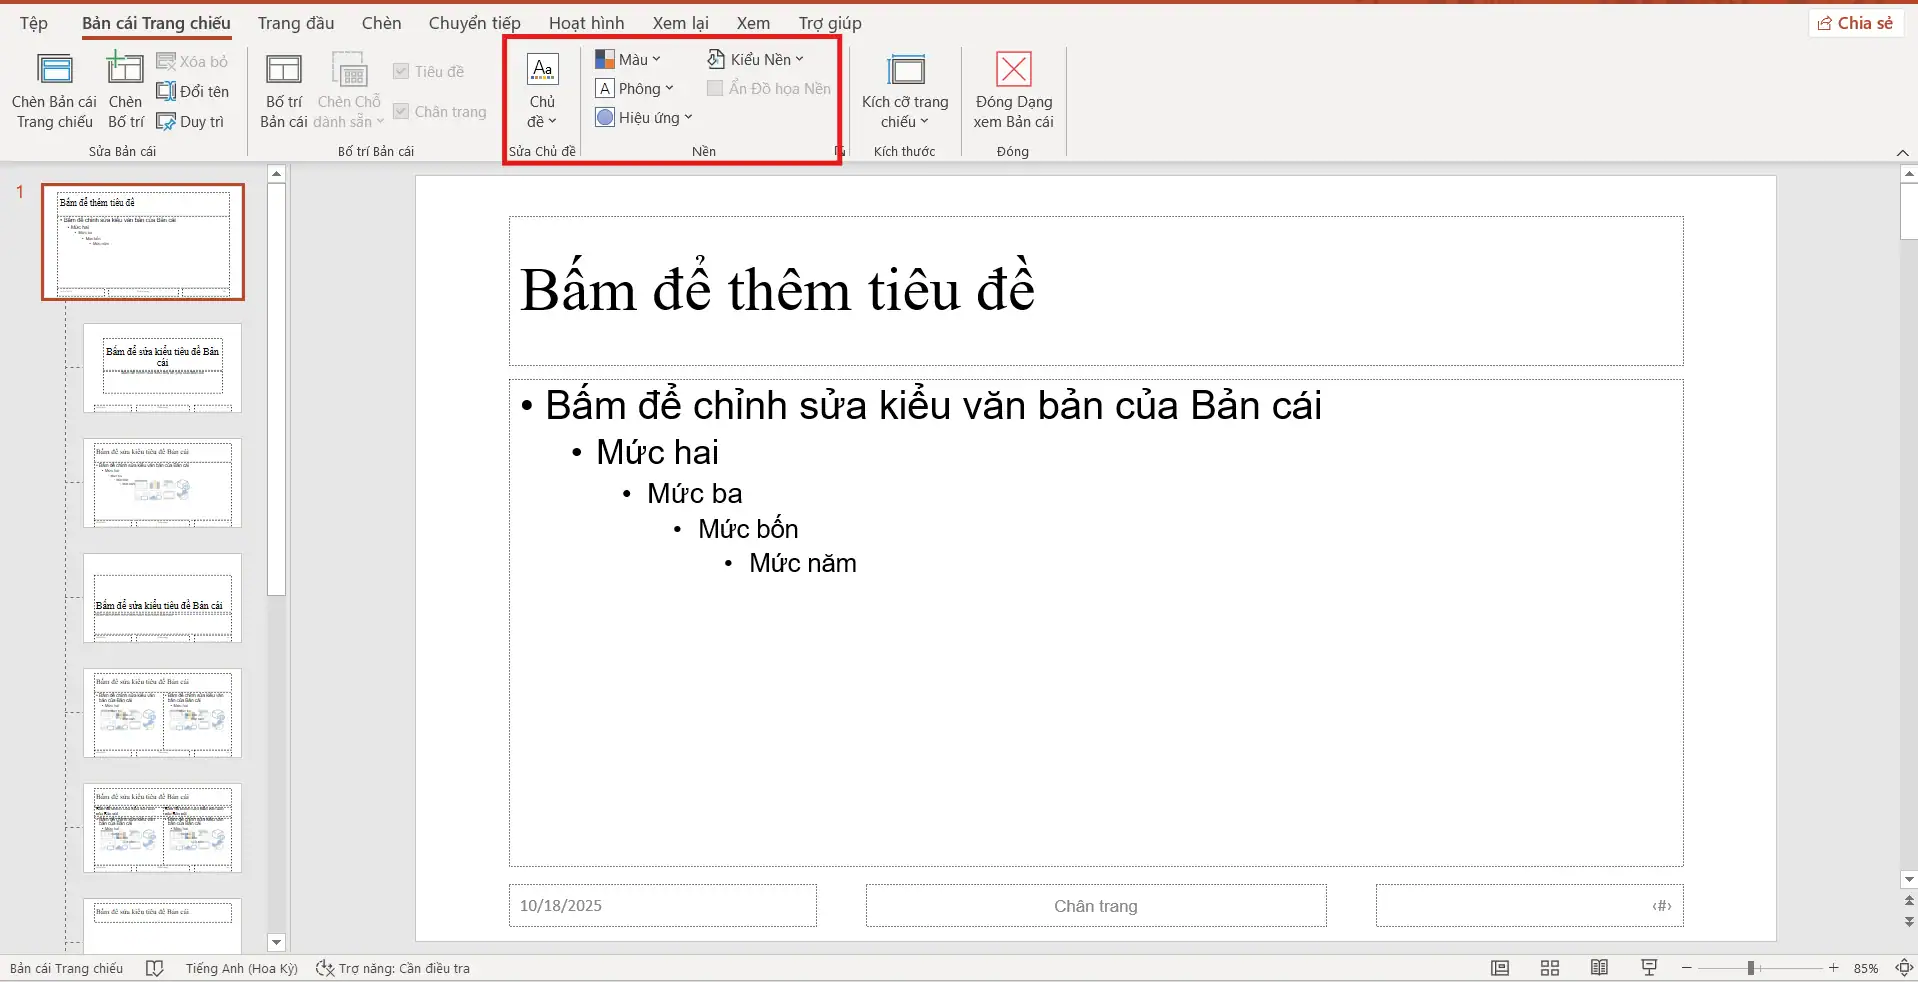Select the Chèn Bản cái Trang chiếu icon
Screen dimensions: 1918x982
pyautogui.click(x=53, y=88)
